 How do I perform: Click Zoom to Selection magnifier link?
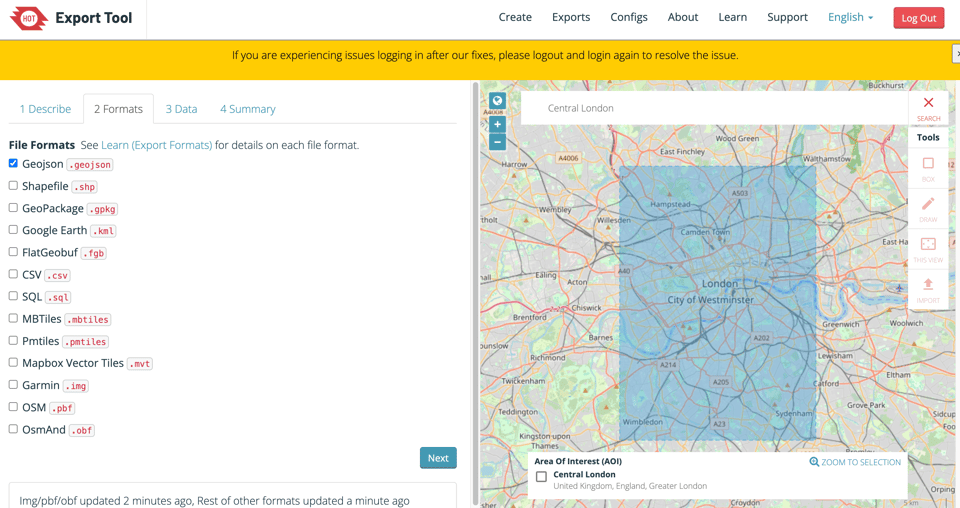855,462
